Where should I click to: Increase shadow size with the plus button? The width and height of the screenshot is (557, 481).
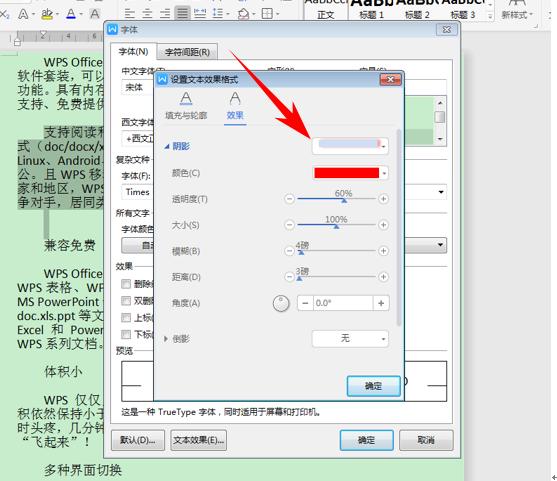(383, 225)
